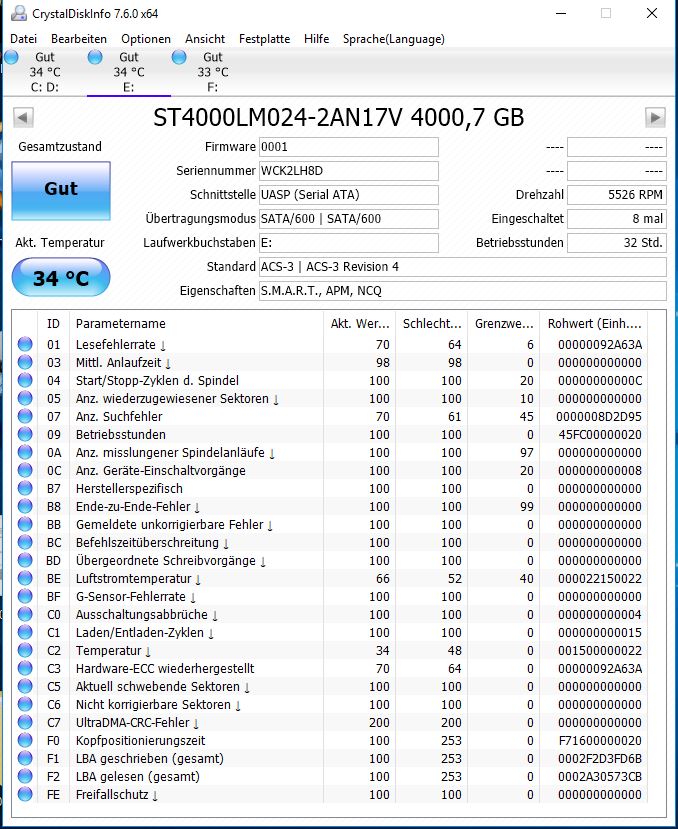Open the Bearbeiten menu
Screen dimensions: 678x829
pos(79,39)
